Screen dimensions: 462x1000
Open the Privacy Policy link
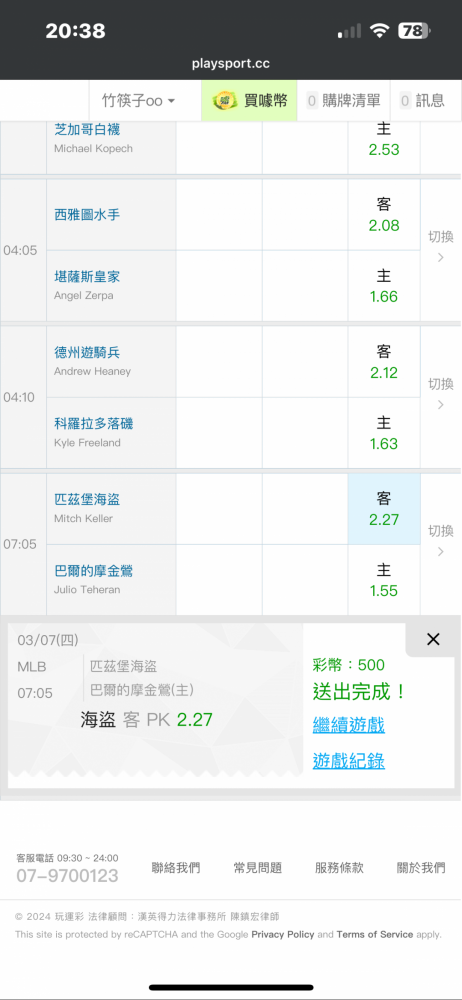pos(283,934)
